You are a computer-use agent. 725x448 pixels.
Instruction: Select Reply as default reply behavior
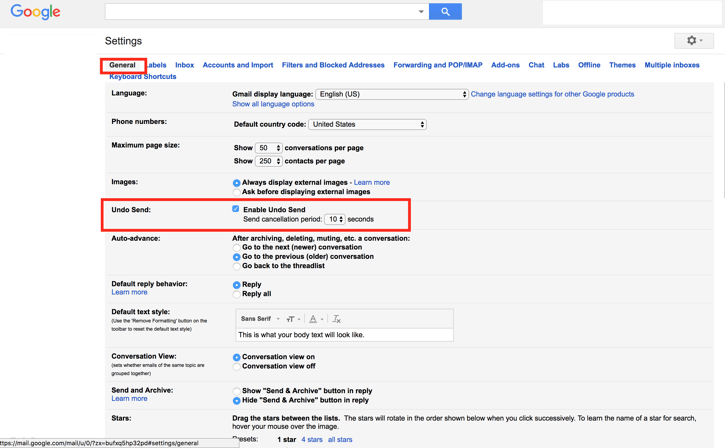point(236,285)
